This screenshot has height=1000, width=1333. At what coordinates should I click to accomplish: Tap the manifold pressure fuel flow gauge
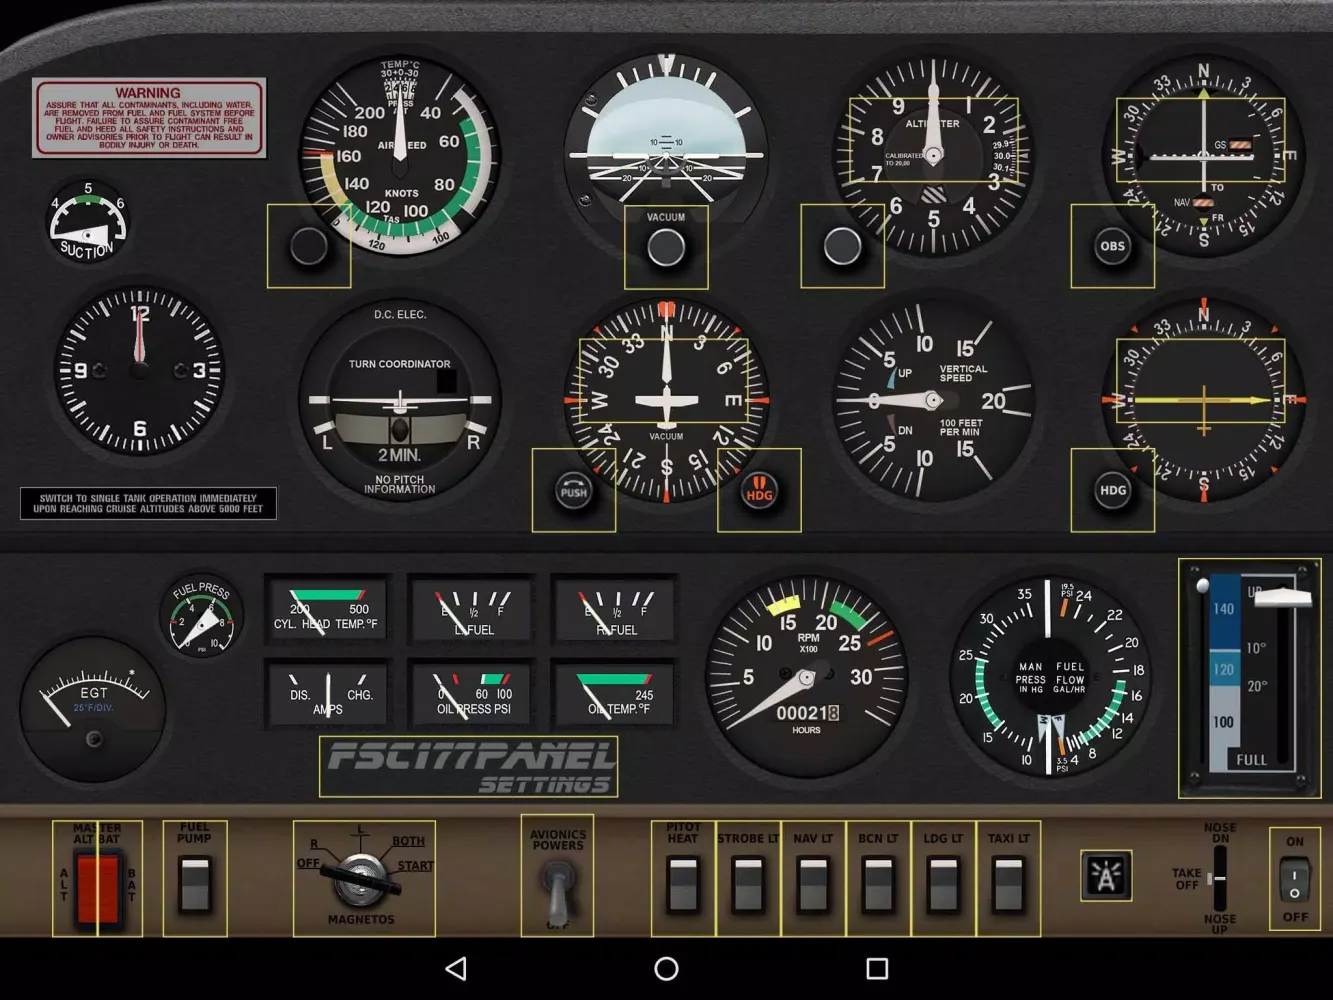click(1050, 676)
